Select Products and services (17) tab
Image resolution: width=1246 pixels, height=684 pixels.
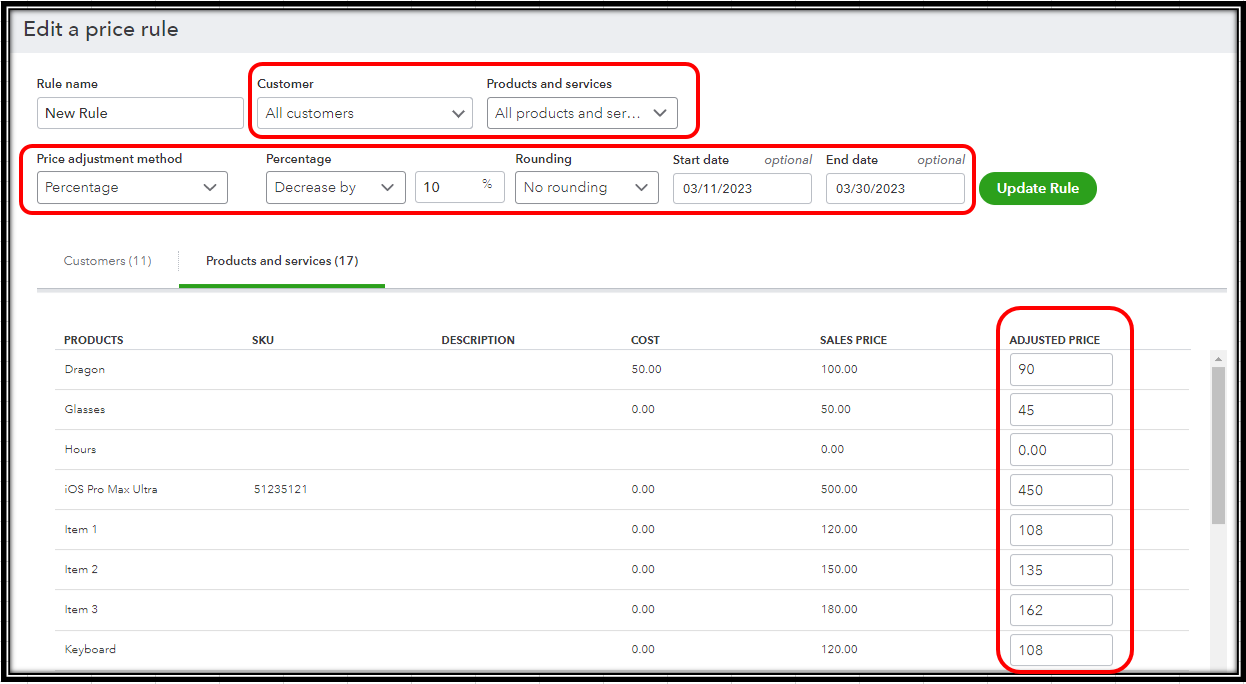coord(282,261)
